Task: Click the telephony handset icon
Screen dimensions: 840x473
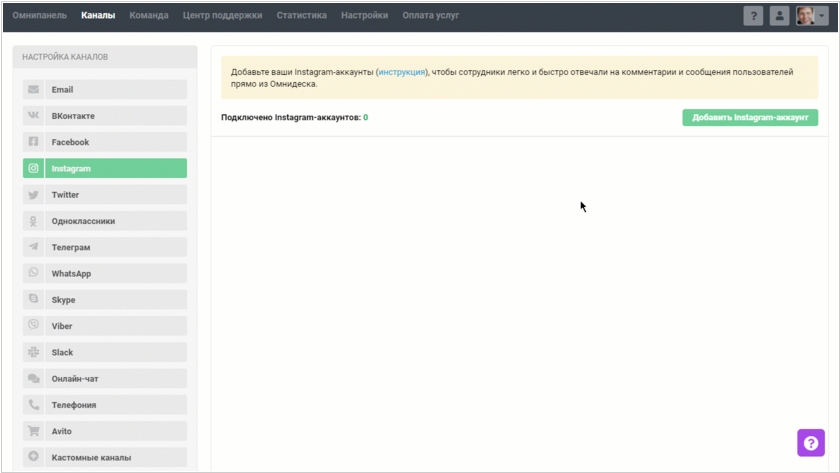Action: [33, 404]
